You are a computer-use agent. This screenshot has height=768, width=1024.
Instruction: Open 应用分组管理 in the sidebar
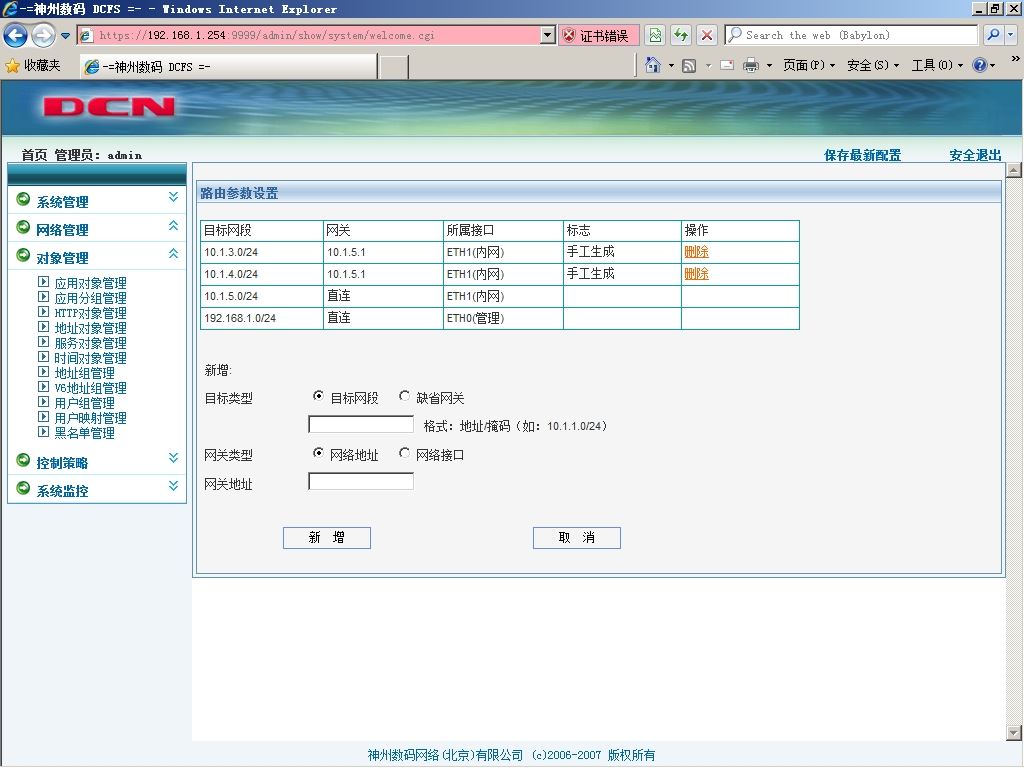point(90,298)
